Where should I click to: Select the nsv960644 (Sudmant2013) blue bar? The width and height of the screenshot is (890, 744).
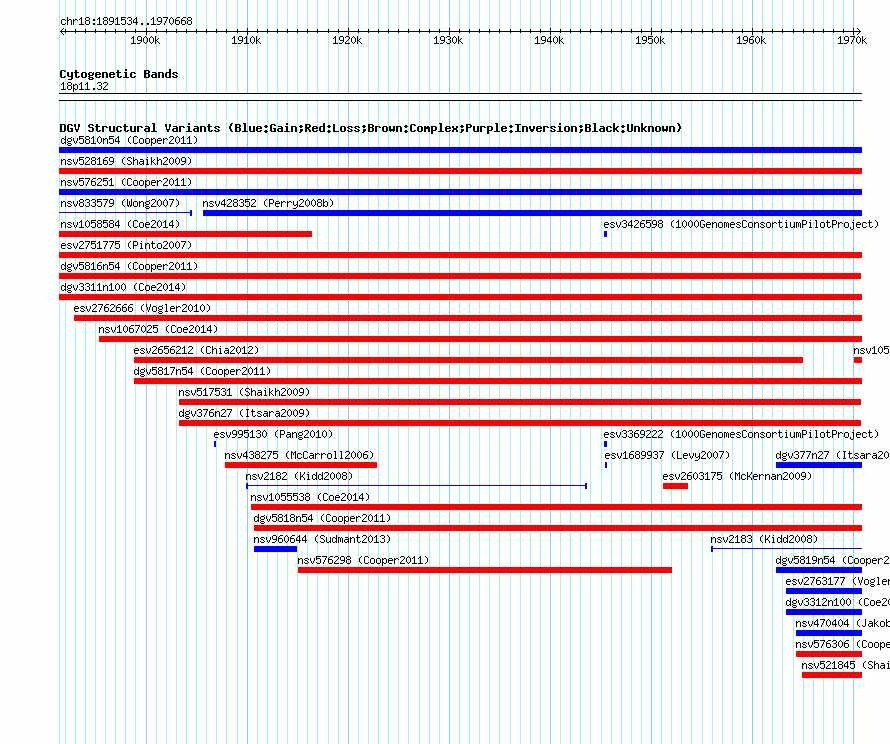275,549
